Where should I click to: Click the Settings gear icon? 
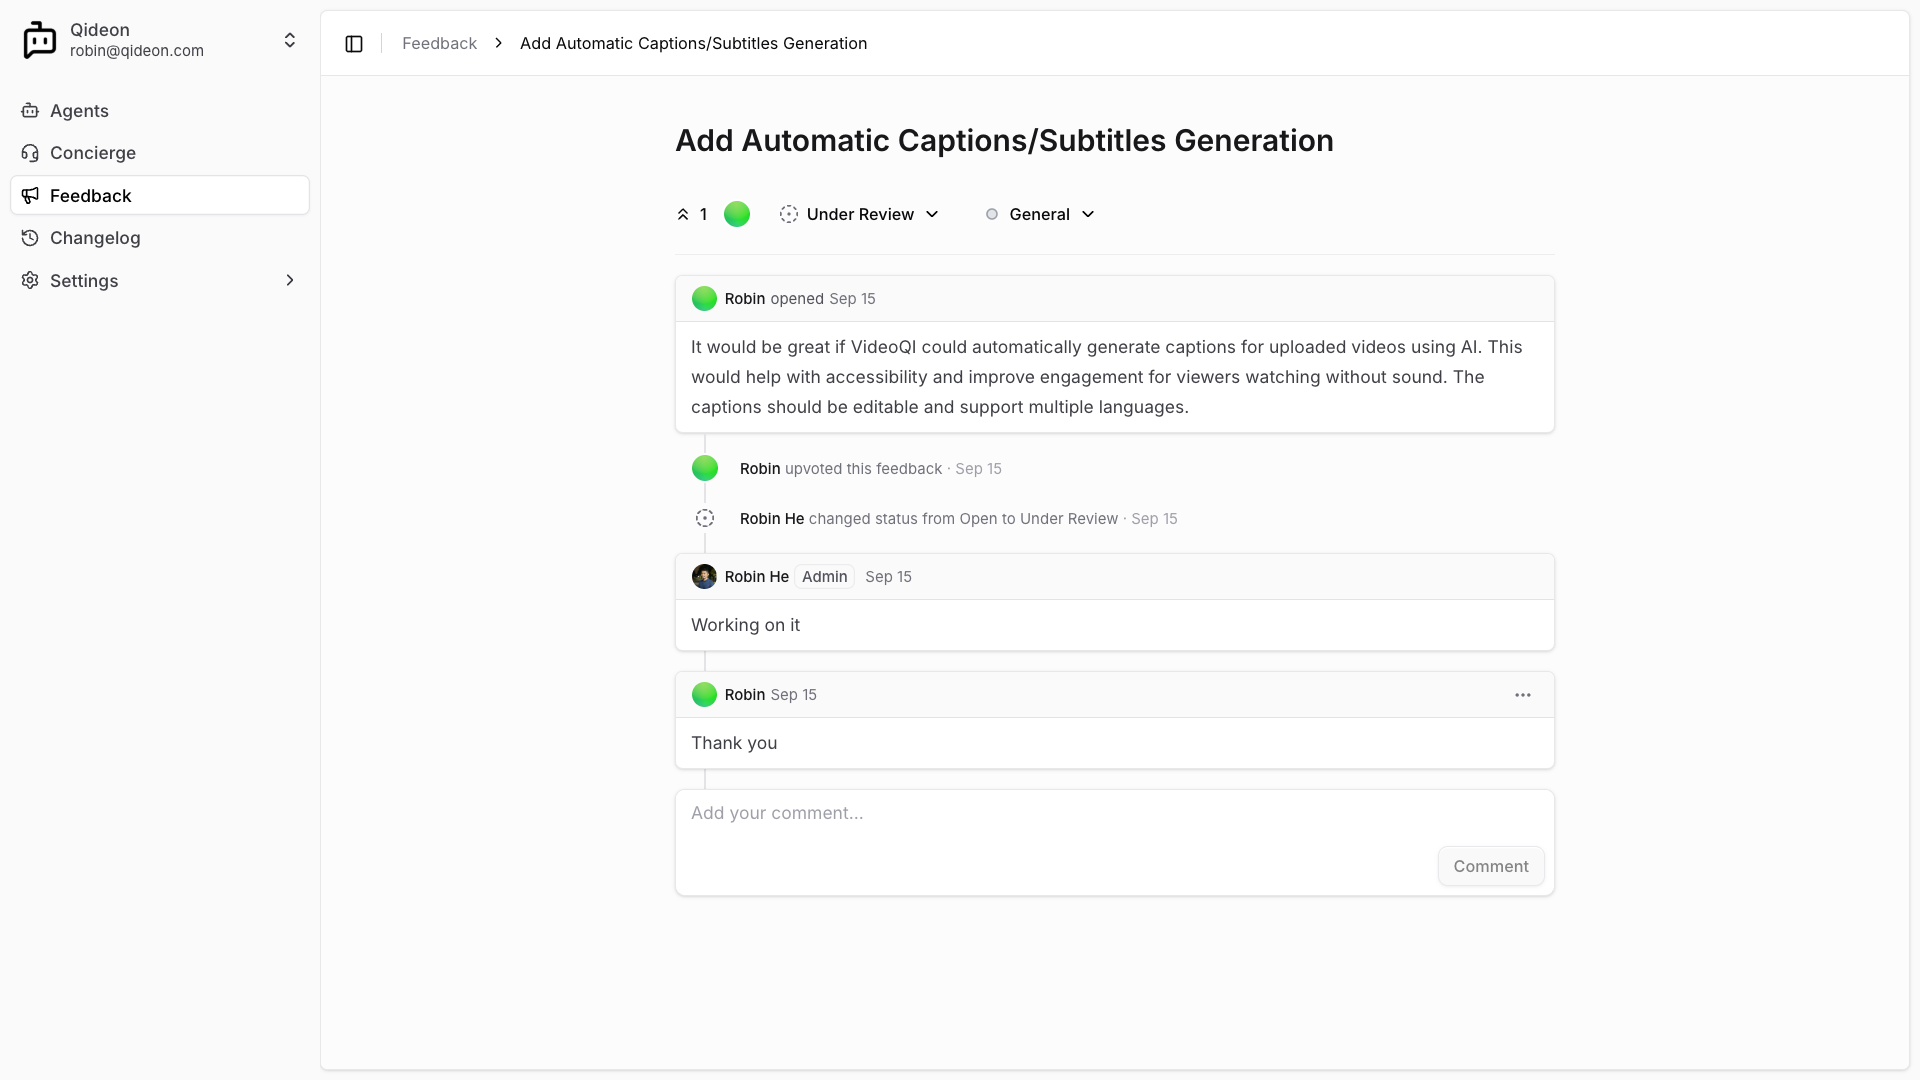point(30,281)
